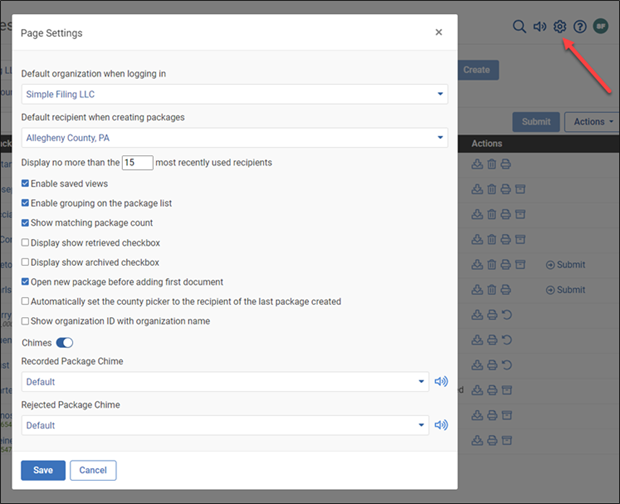Click the archive icon in the last package row
The height and width of the screenshot is (504, 620).
(x=507, y=440)
